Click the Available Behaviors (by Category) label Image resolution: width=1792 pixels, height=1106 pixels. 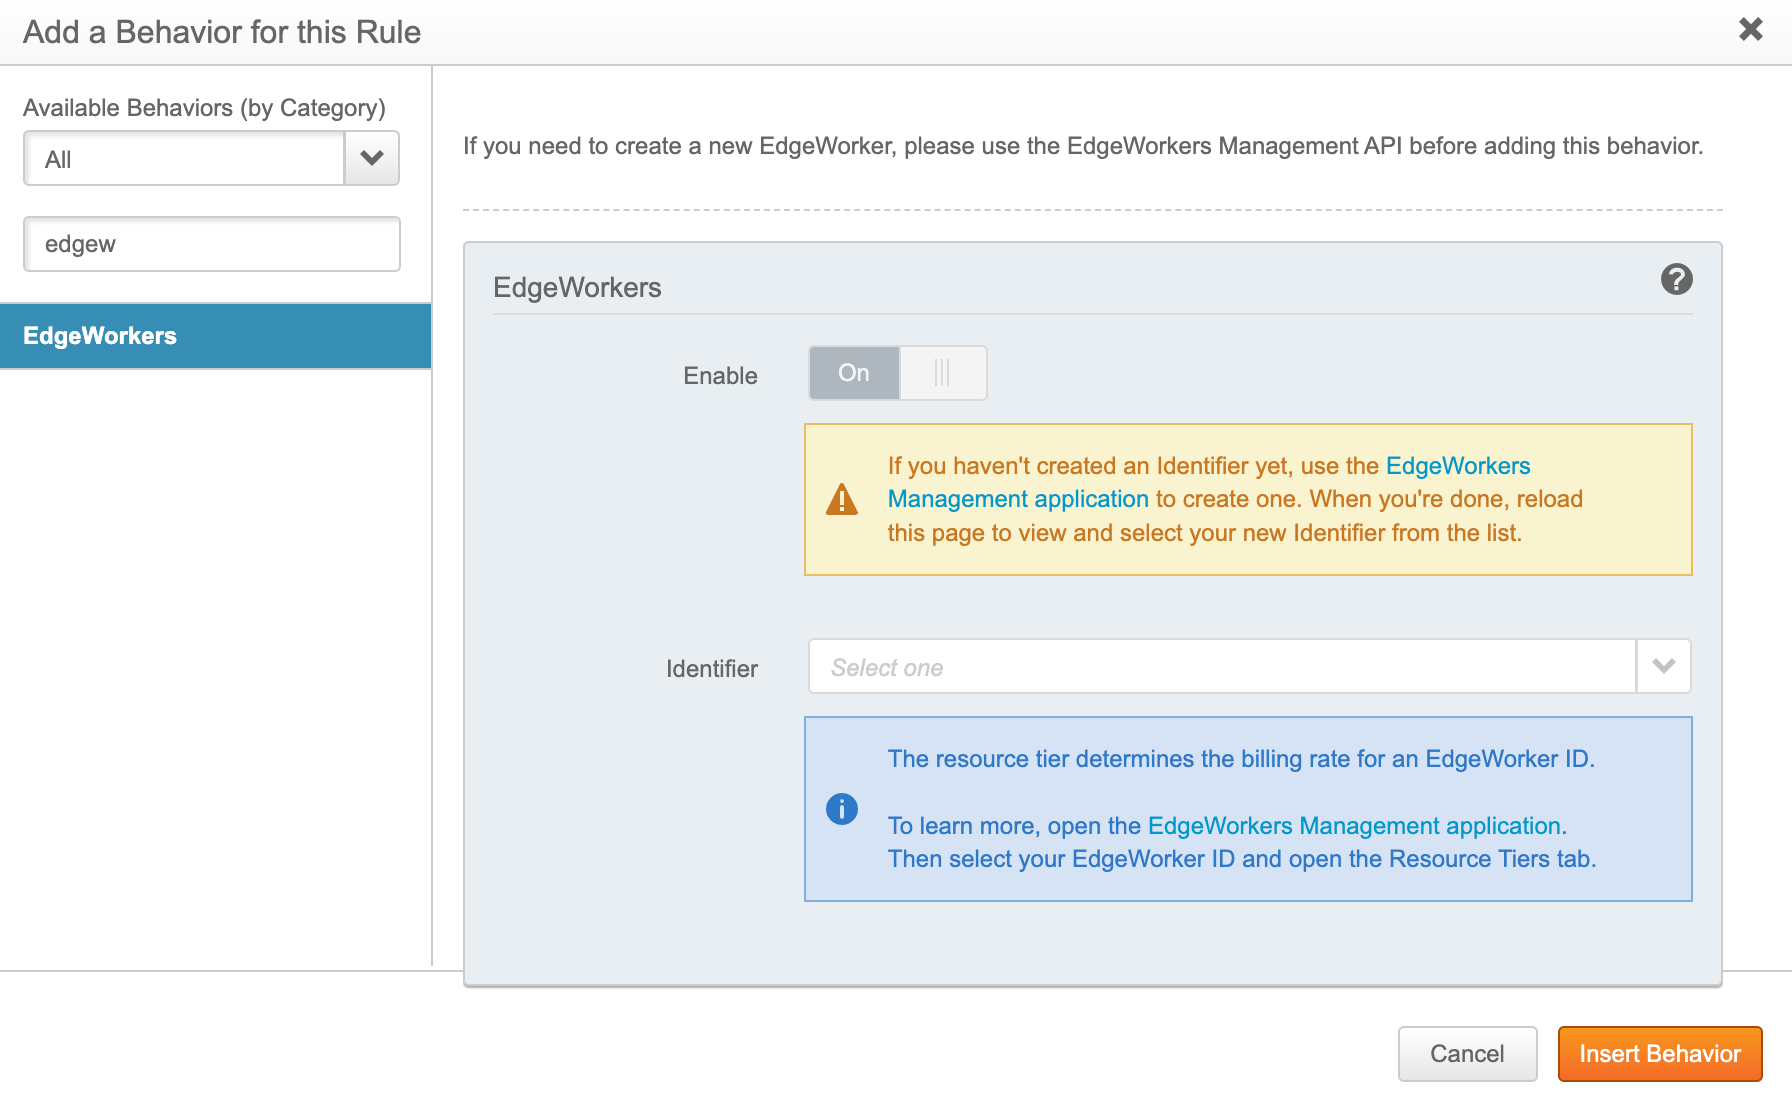tap(204, 108)
